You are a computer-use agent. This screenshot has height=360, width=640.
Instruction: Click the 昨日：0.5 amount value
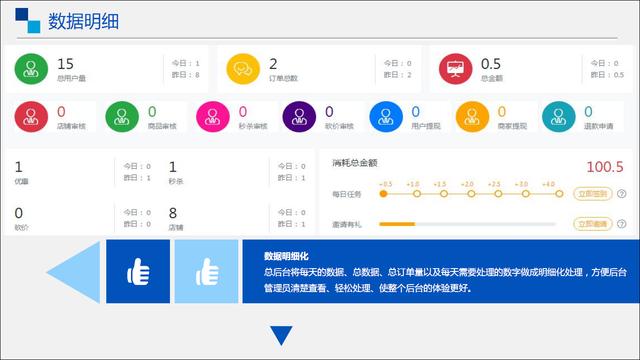click(607, 75)
